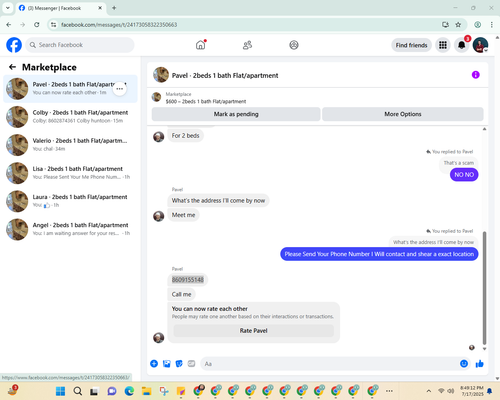Click the Mark as pending button

(236, 114)
